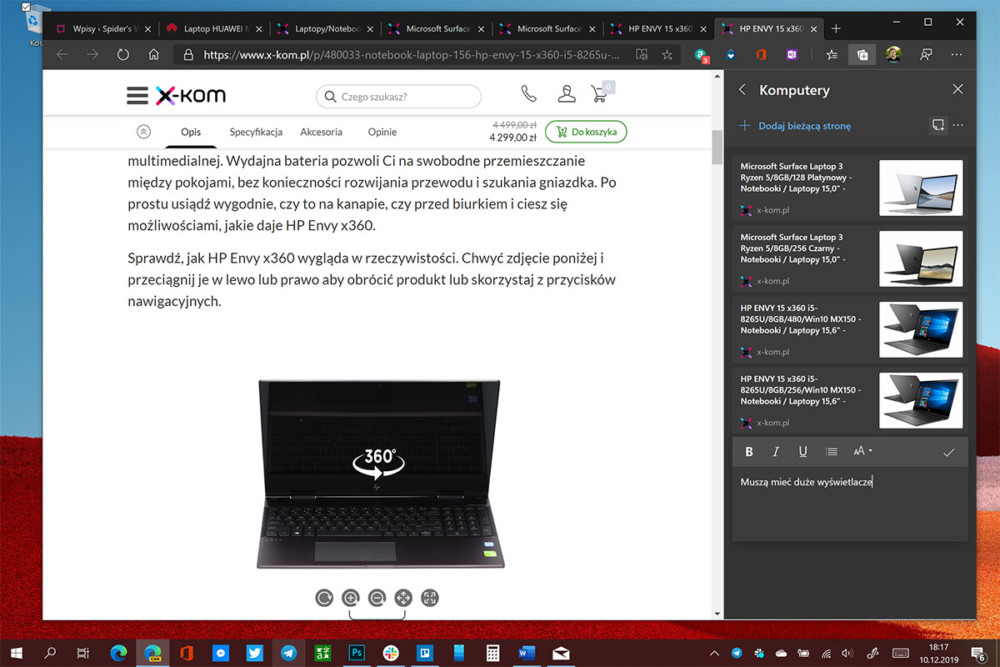
Task: Click the phone contact icon
Action: point(529,94)
